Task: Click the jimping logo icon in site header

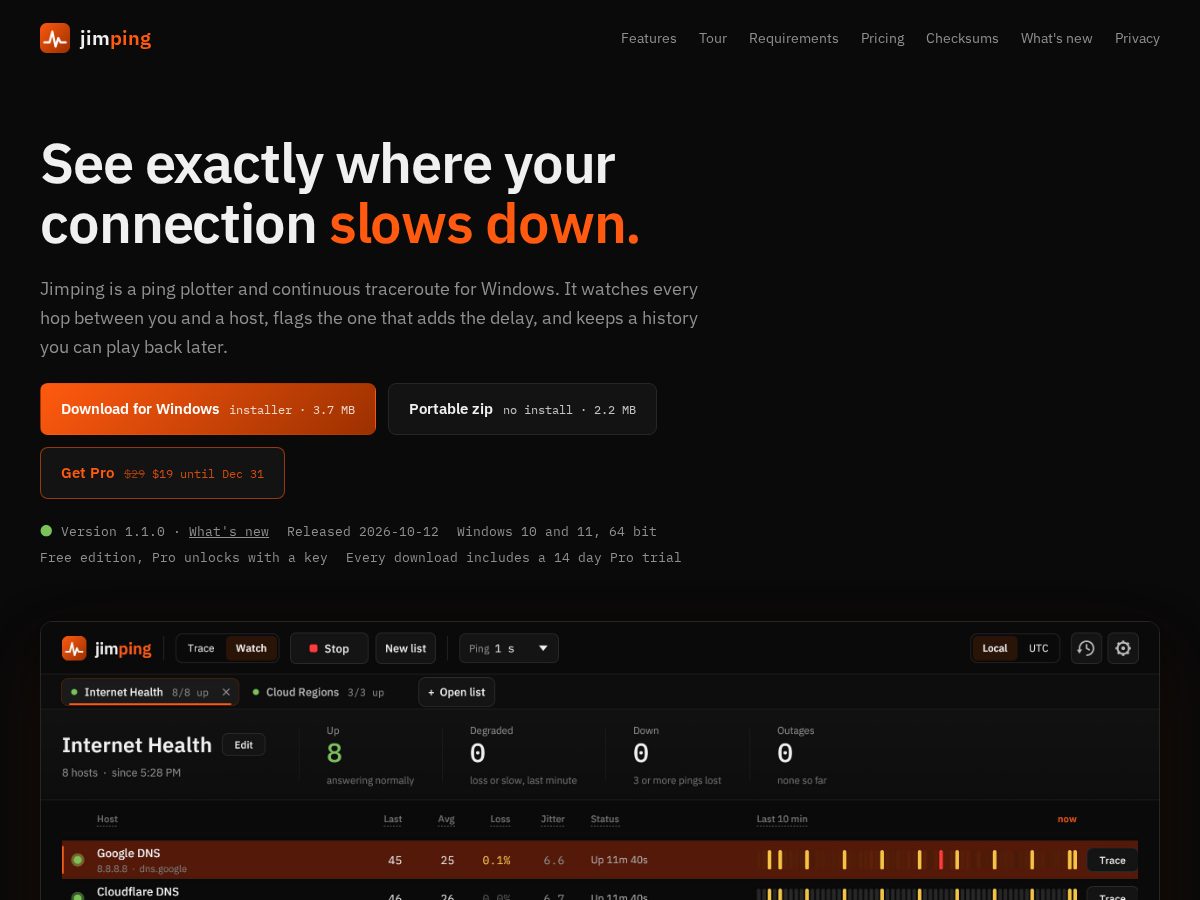Action: (55, 38)
